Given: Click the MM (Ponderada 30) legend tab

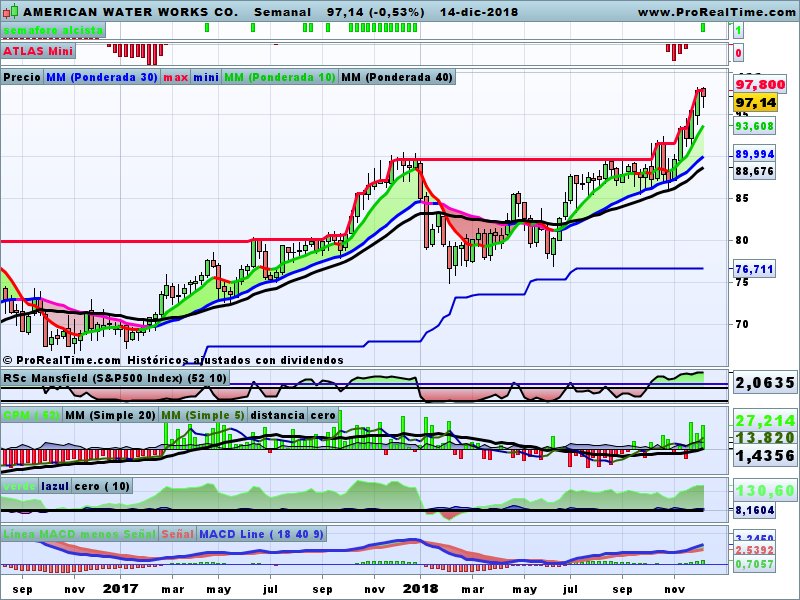Looking at the screenshot, I should [x=102, y=77].
